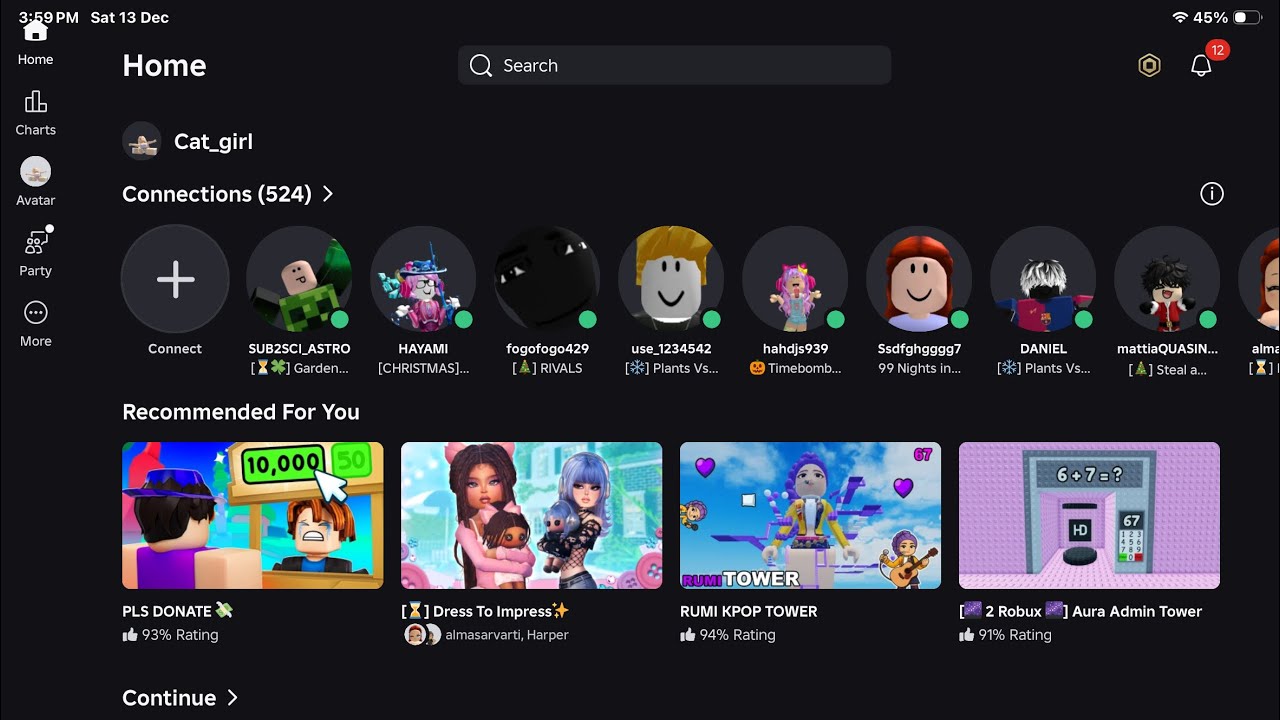Screen dimensions: 1280x720
Task: Click the fogofogo429 username
Action: (547, 349)
